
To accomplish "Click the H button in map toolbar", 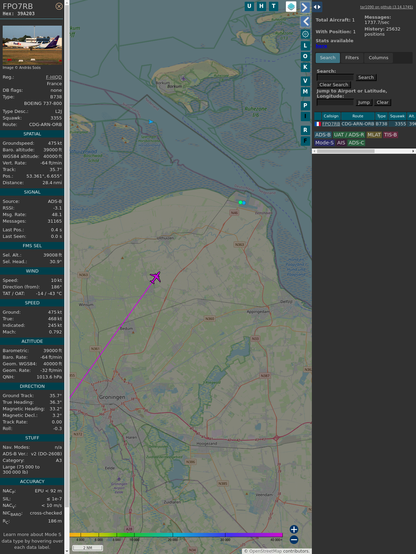I will click(262, 6).
